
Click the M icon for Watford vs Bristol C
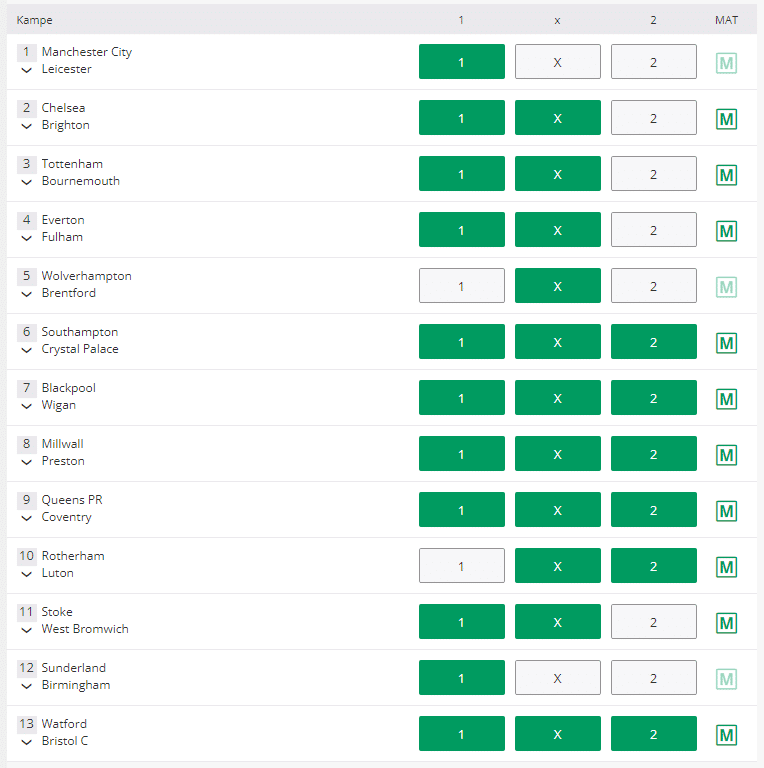pos(727,735)
